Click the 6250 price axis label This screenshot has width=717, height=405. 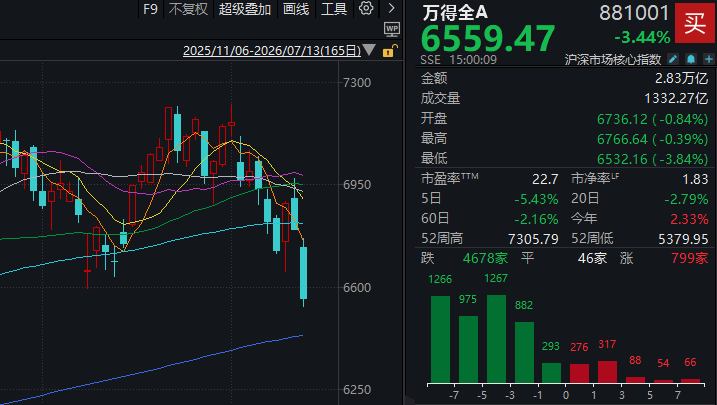click(x=357, y=390)
